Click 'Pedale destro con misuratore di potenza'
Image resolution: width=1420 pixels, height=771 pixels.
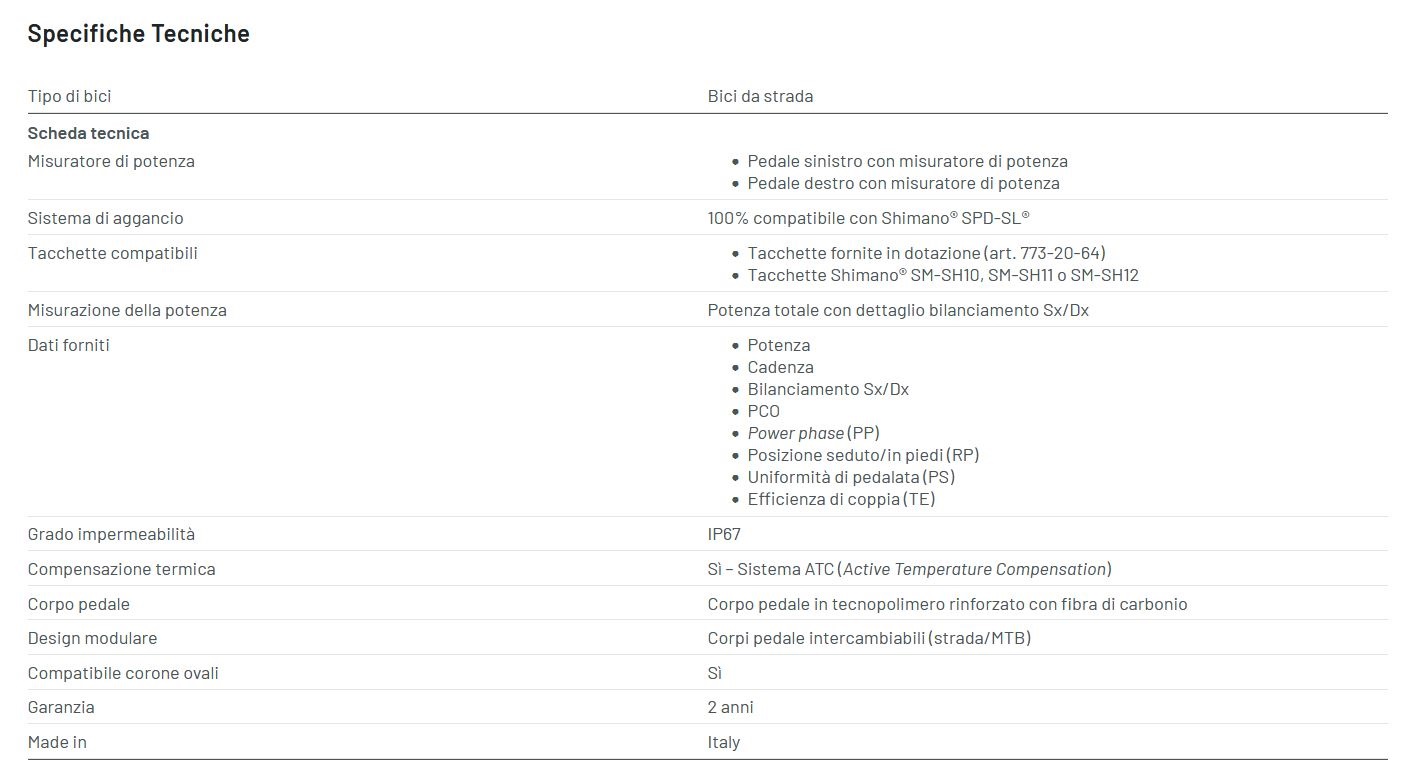coord(903,183)
